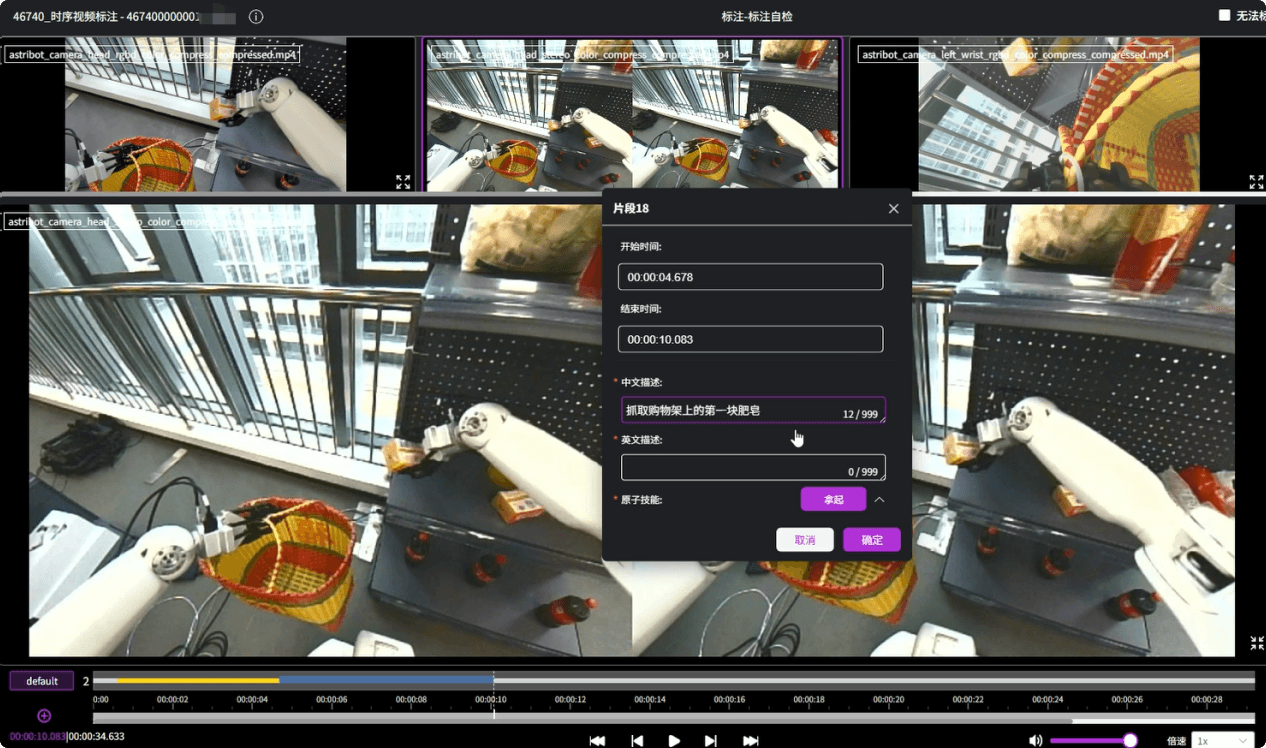Click the 取消 cancel button
Image resolution: width=1266 pixels, height=748 pixels.
805,540
